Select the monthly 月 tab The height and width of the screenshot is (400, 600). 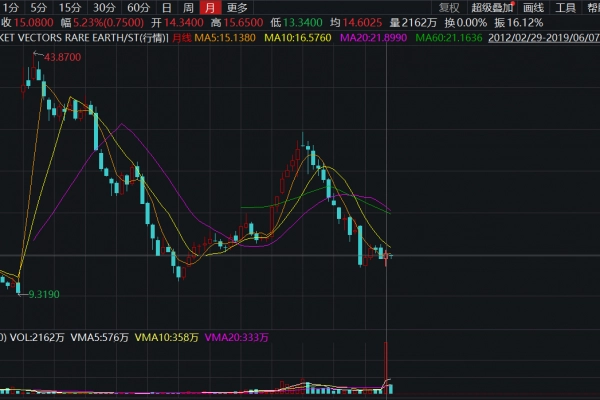click(210, 8)
